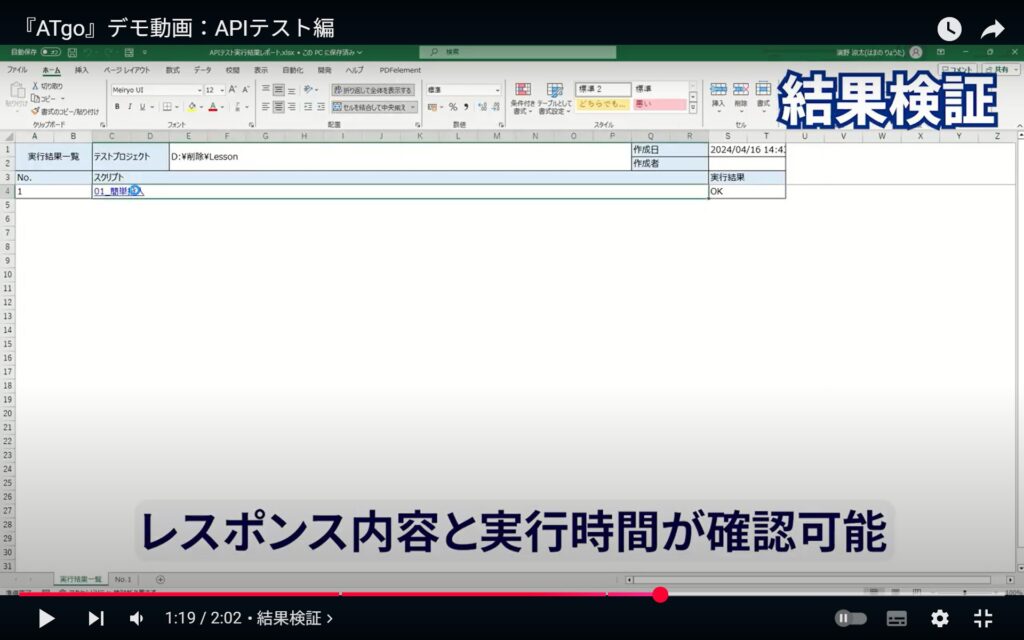
Task: Open the ページレイアウト ribbon tab
Action: 127,70
